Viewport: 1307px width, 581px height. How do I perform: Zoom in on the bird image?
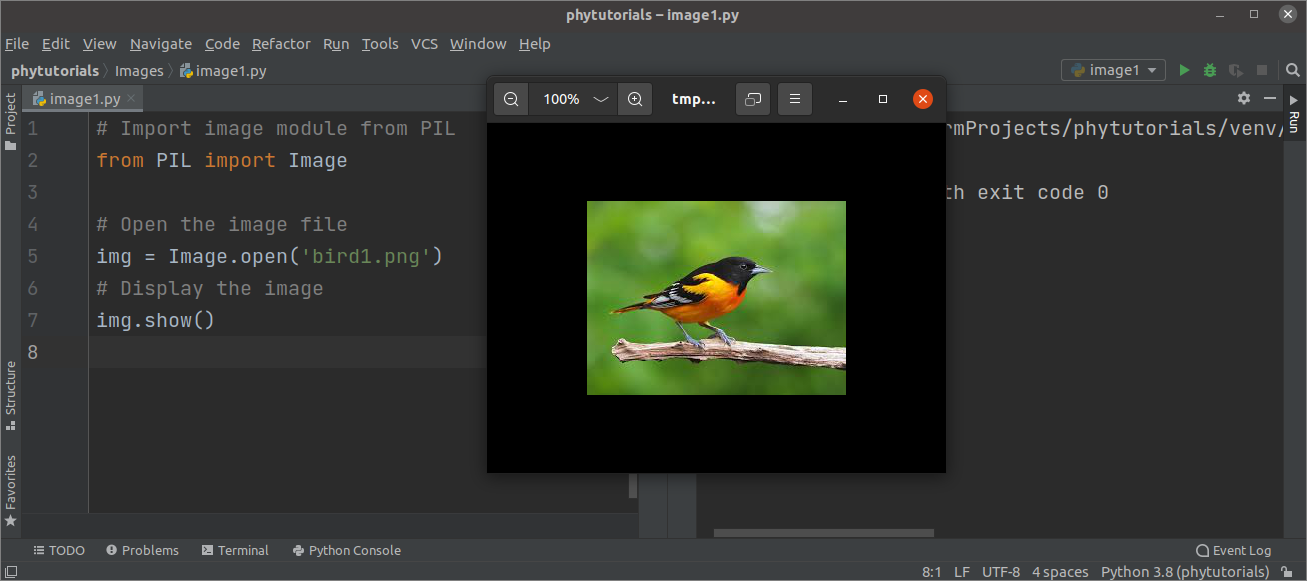(x=635, y=99)
